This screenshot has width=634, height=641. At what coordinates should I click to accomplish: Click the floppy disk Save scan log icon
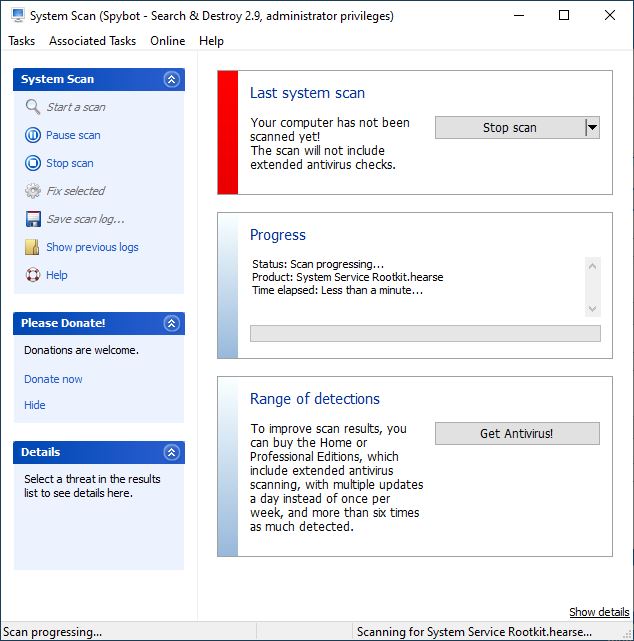33,219
